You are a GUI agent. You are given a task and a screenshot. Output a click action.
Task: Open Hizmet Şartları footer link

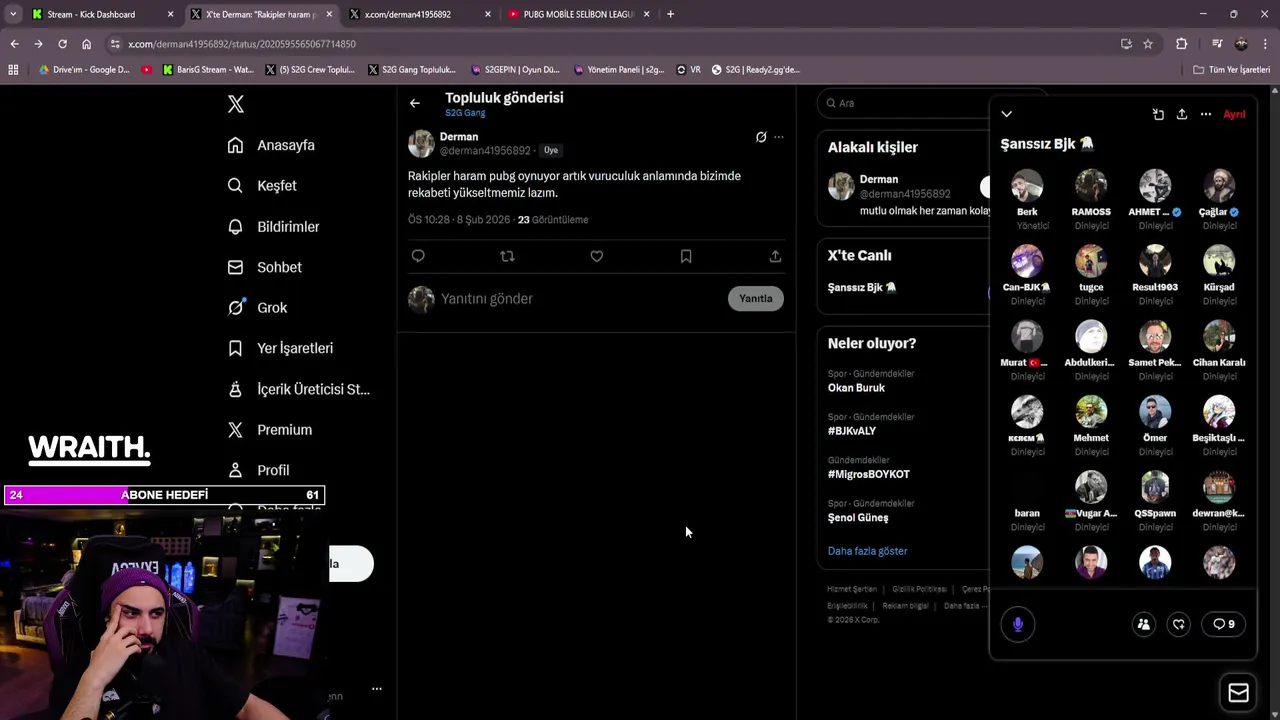(852, 589)
